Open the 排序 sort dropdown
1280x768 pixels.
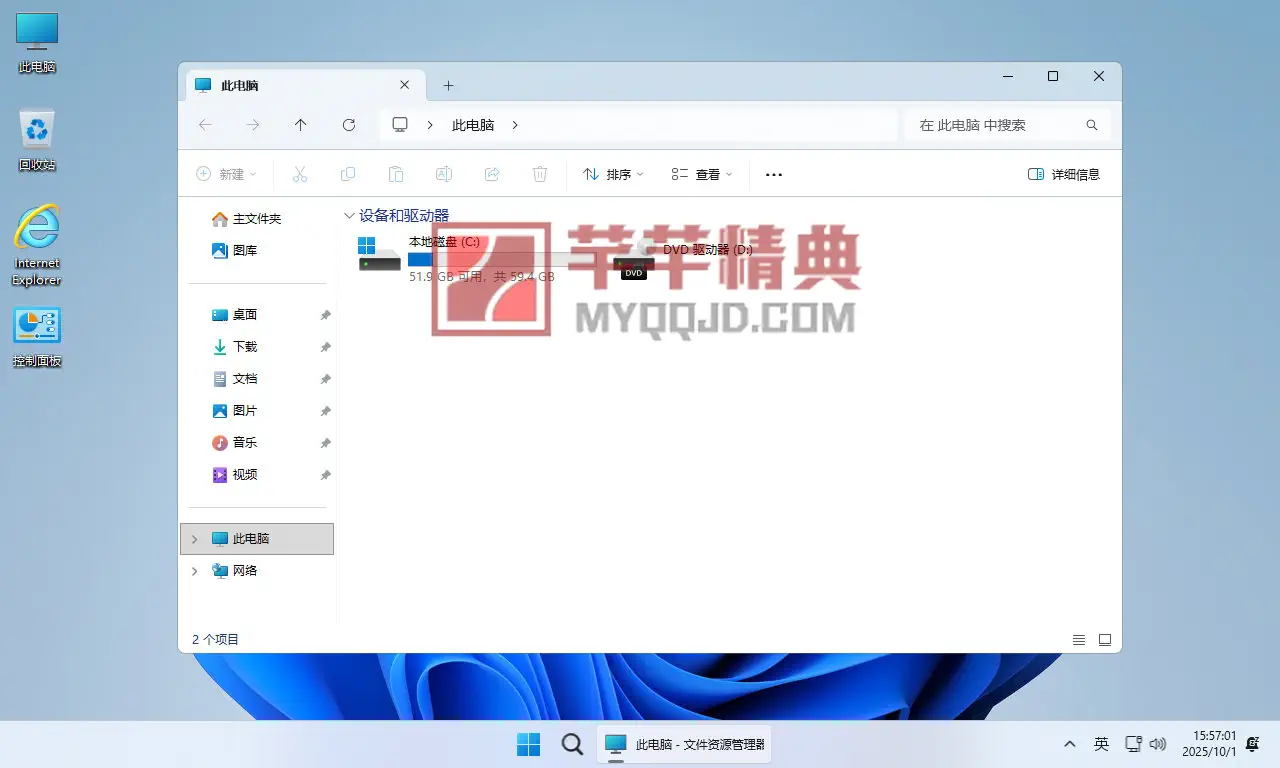coord(613,174)
